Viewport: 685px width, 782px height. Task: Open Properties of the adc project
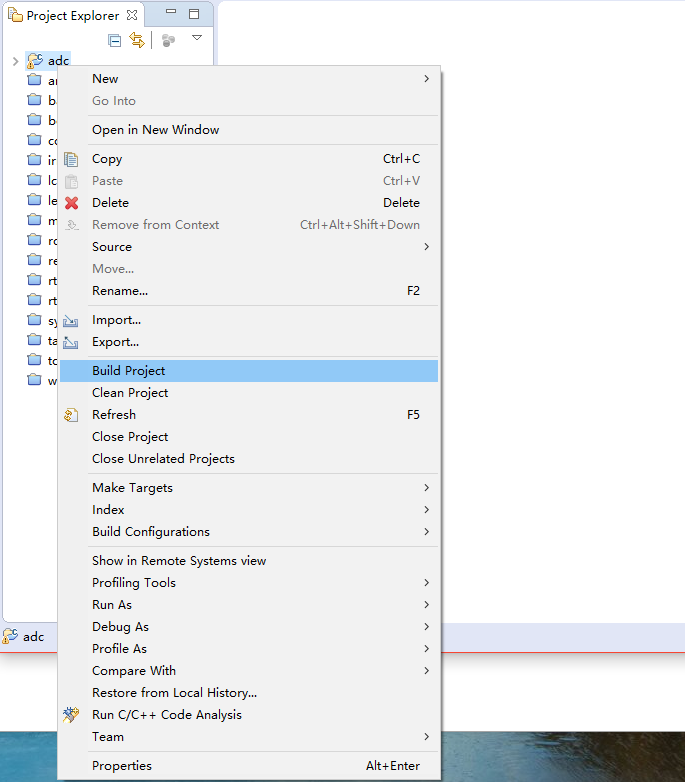coord(122,766)
